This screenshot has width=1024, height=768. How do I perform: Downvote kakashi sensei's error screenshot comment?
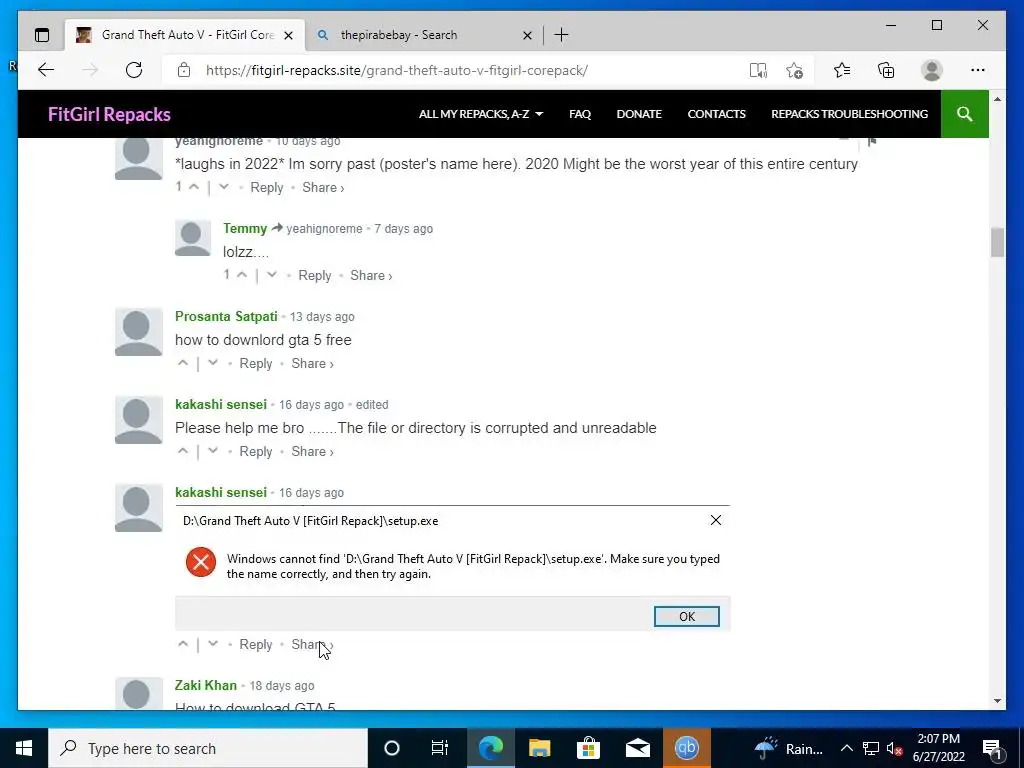point(212,644)
